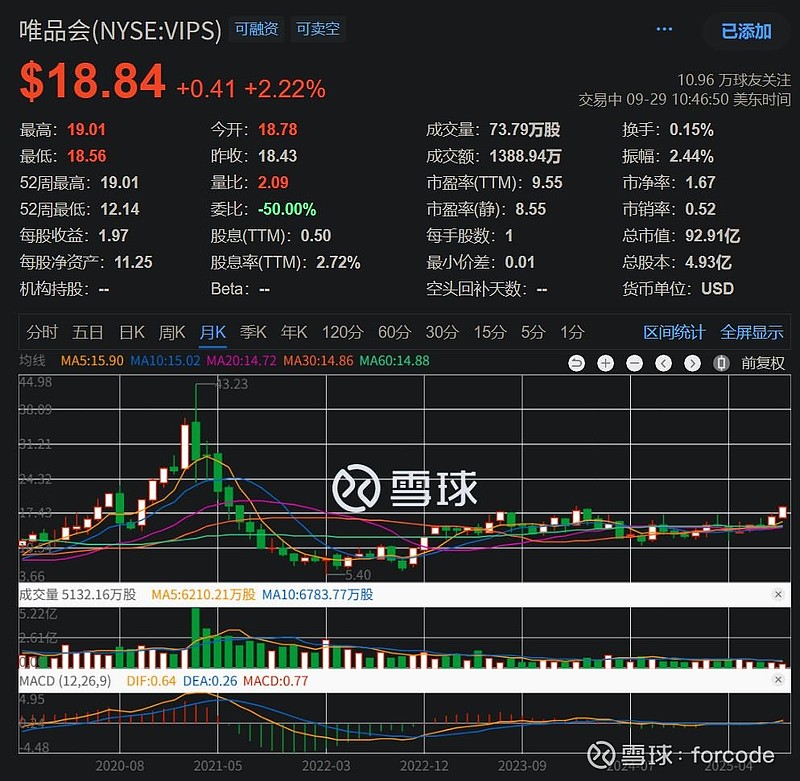Click the DIF:0.64 MACD legend value

pyautogui.click(x=151, y=681)
